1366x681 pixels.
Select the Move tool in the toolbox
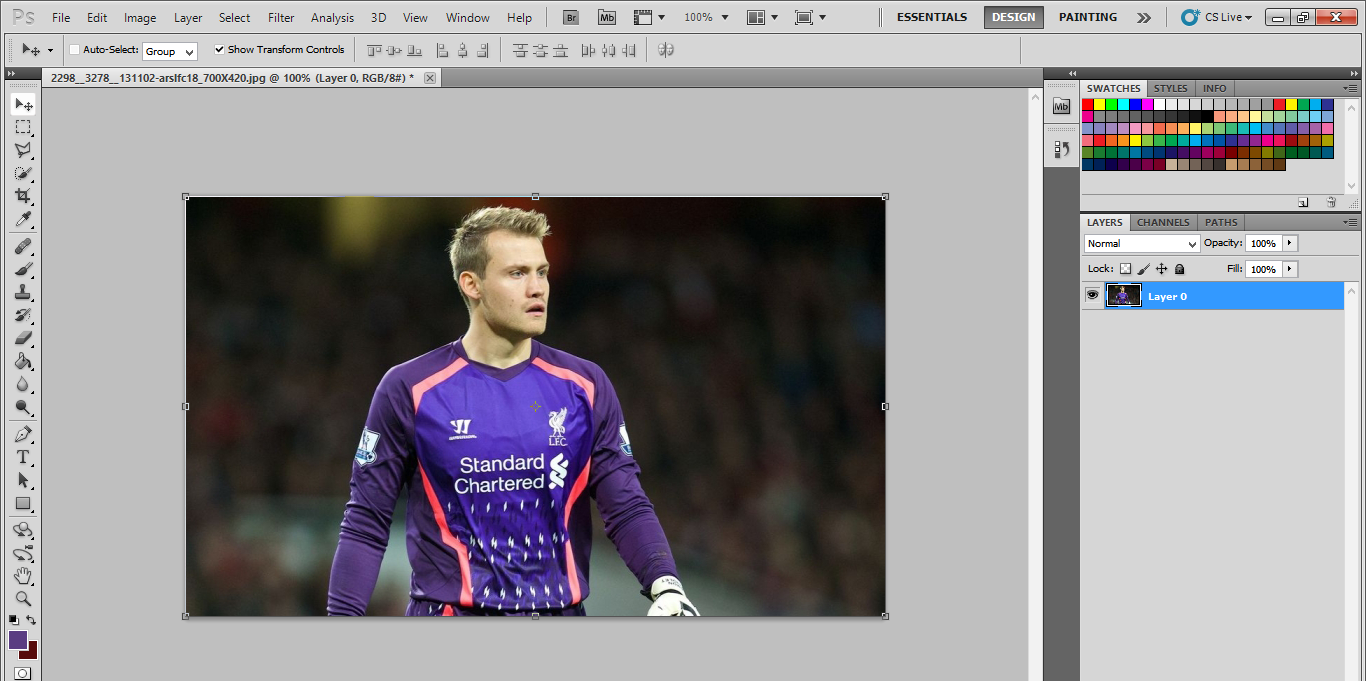pos(23,104)
